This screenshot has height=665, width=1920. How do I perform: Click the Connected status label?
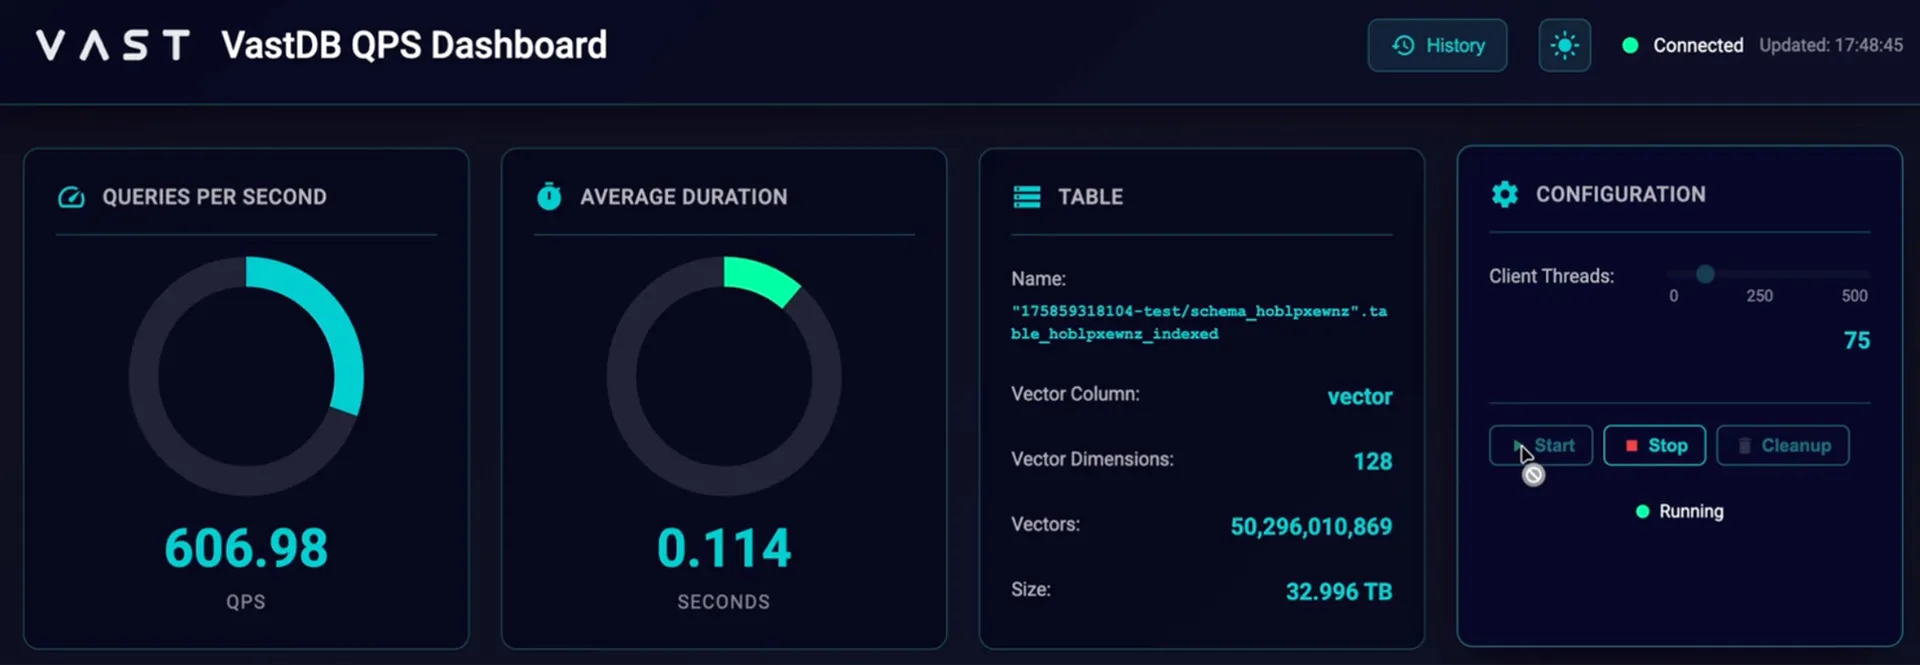click(x=1698, y=45)
